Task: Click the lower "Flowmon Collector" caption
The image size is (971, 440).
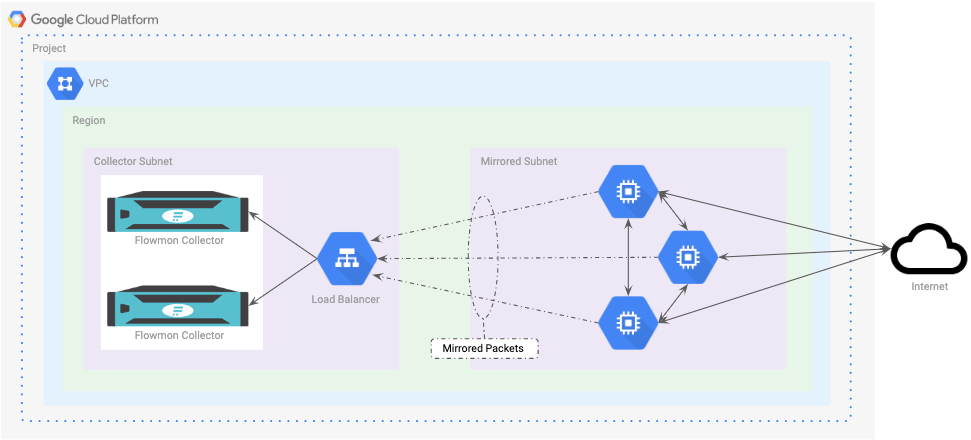Action: 180,335
